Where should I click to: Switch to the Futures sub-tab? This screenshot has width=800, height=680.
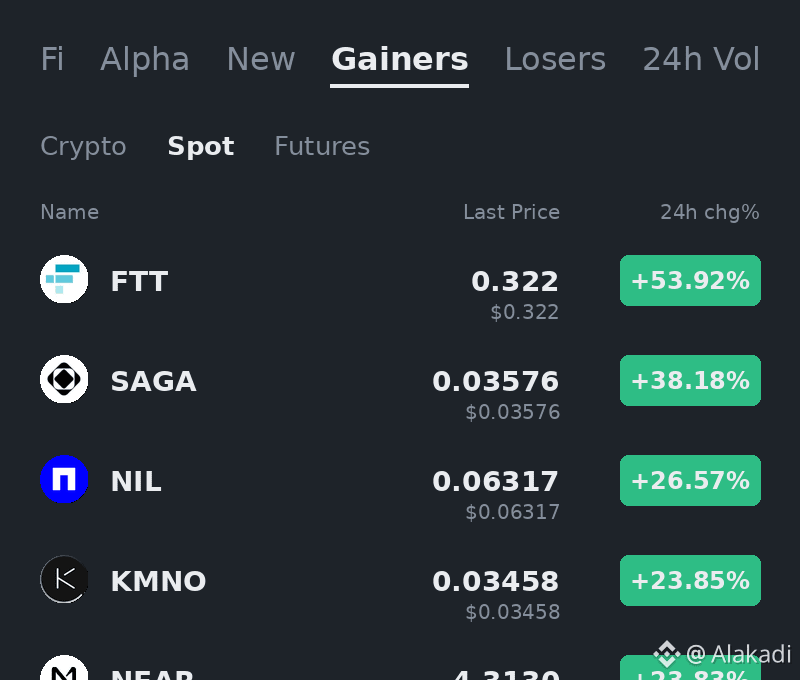tap(322, 146)
